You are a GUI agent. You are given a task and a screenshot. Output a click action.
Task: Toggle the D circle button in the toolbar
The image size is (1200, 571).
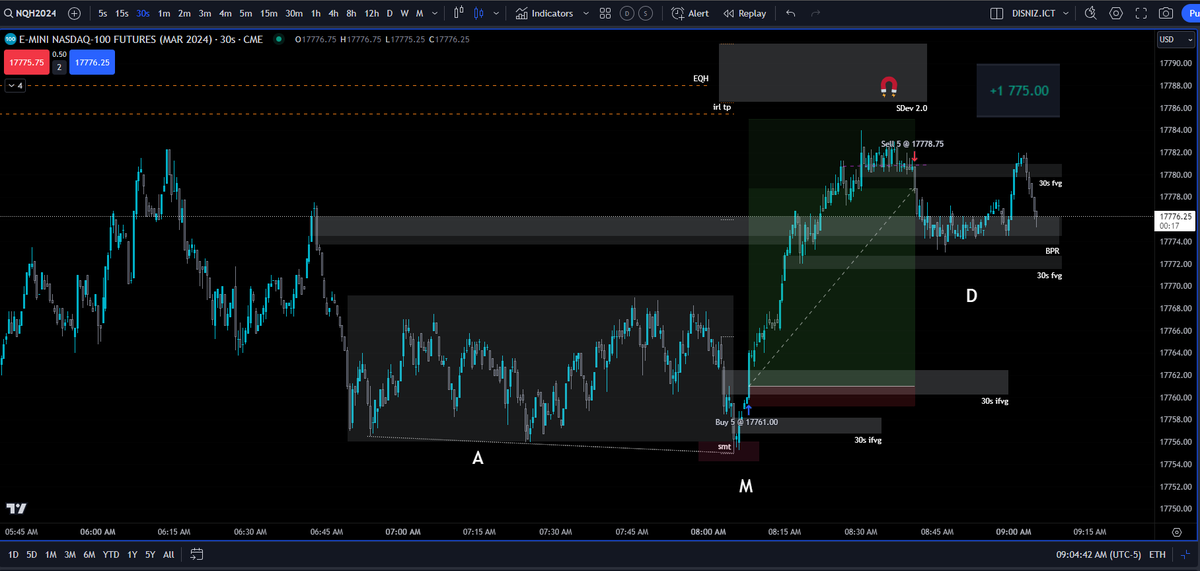point(627,13)
